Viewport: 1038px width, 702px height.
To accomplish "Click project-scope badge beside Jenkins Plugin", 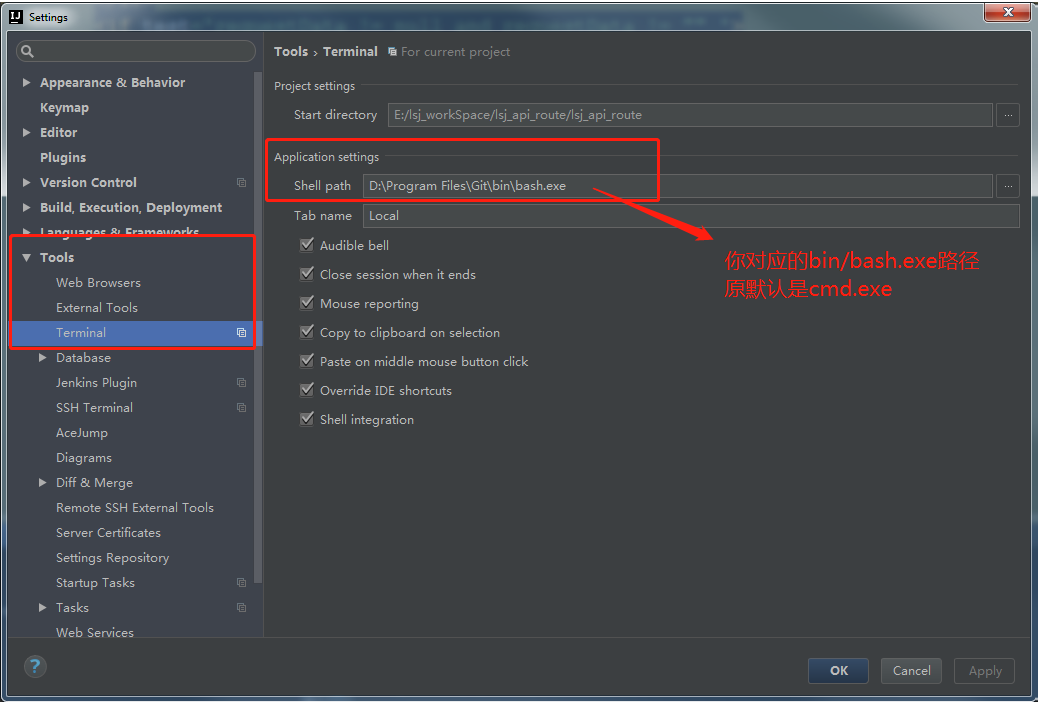I will [240, 382].
